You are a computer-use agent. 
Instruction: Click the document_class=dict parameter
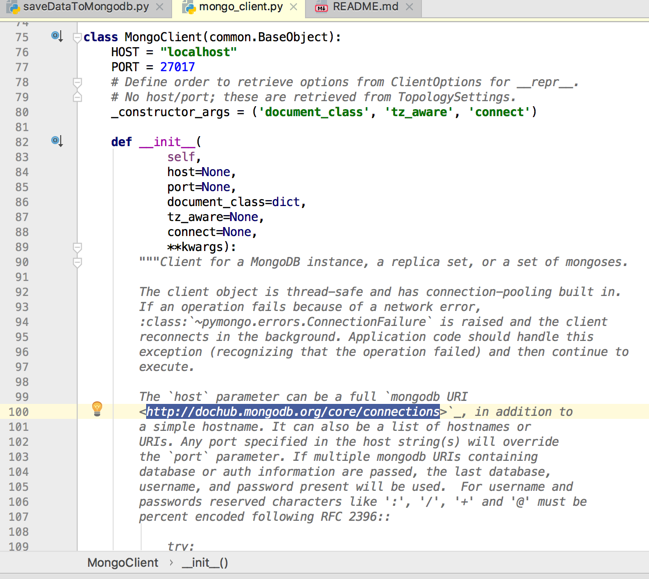tap(233, 202)
